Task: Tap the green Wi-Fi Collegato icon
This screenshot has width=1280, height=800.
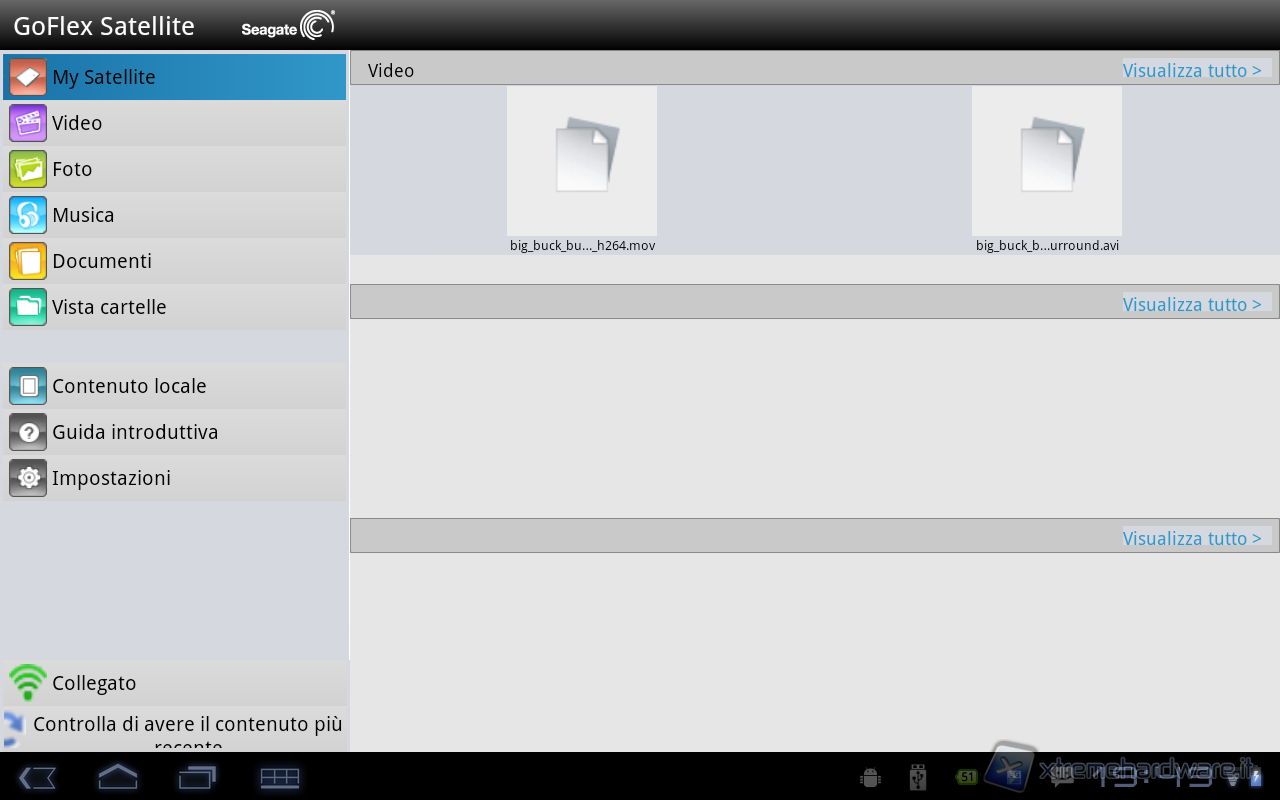Action: [x=28, y=683]
